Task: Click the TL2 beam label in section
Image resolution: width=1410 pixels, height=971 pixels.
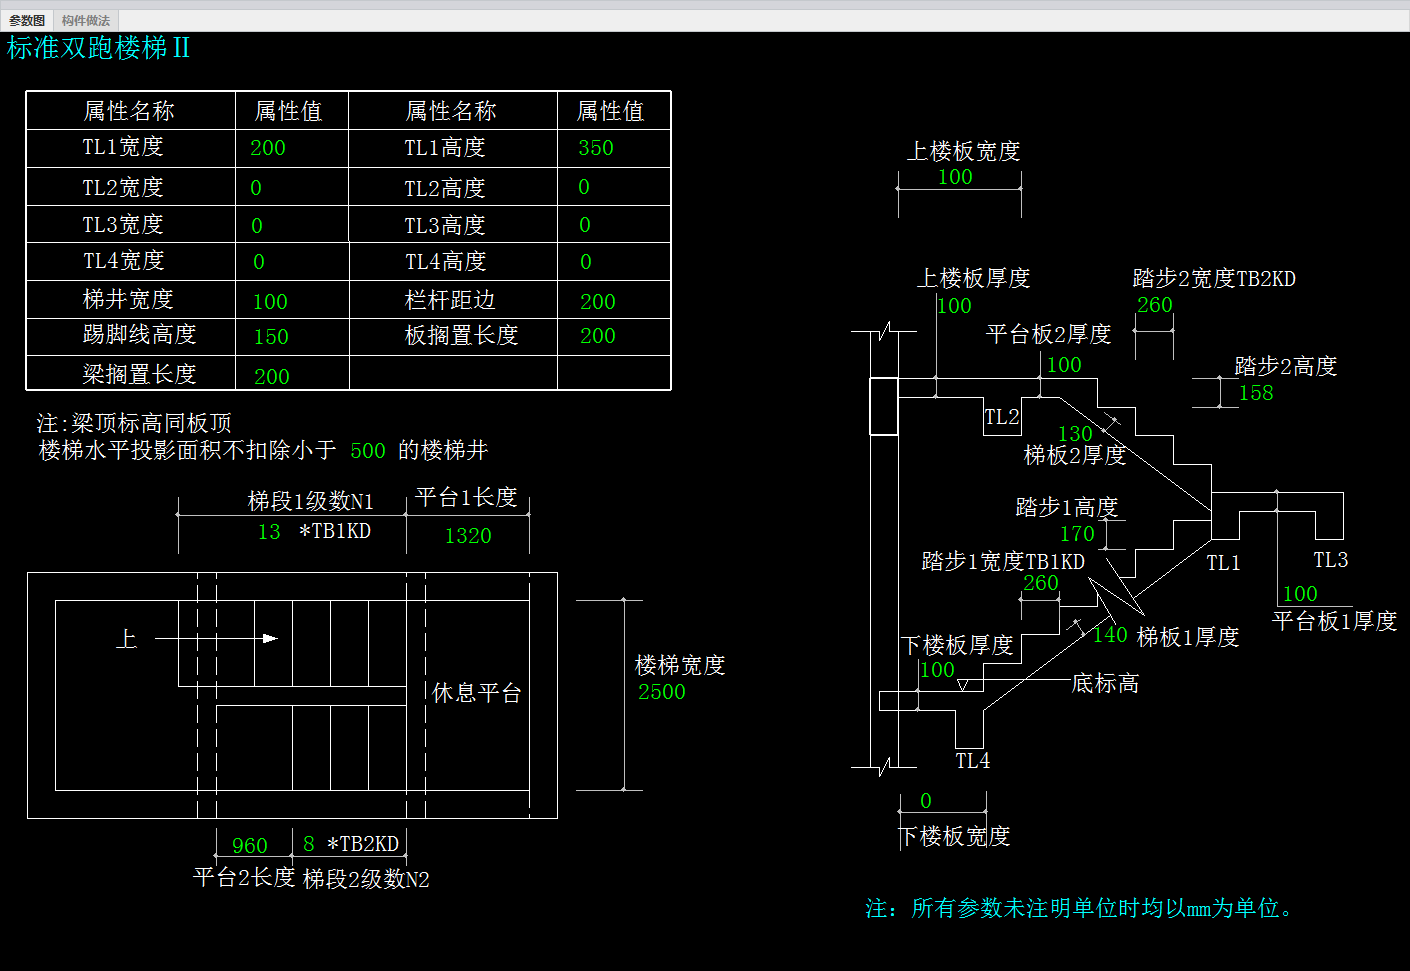Action: [1002, 417]
